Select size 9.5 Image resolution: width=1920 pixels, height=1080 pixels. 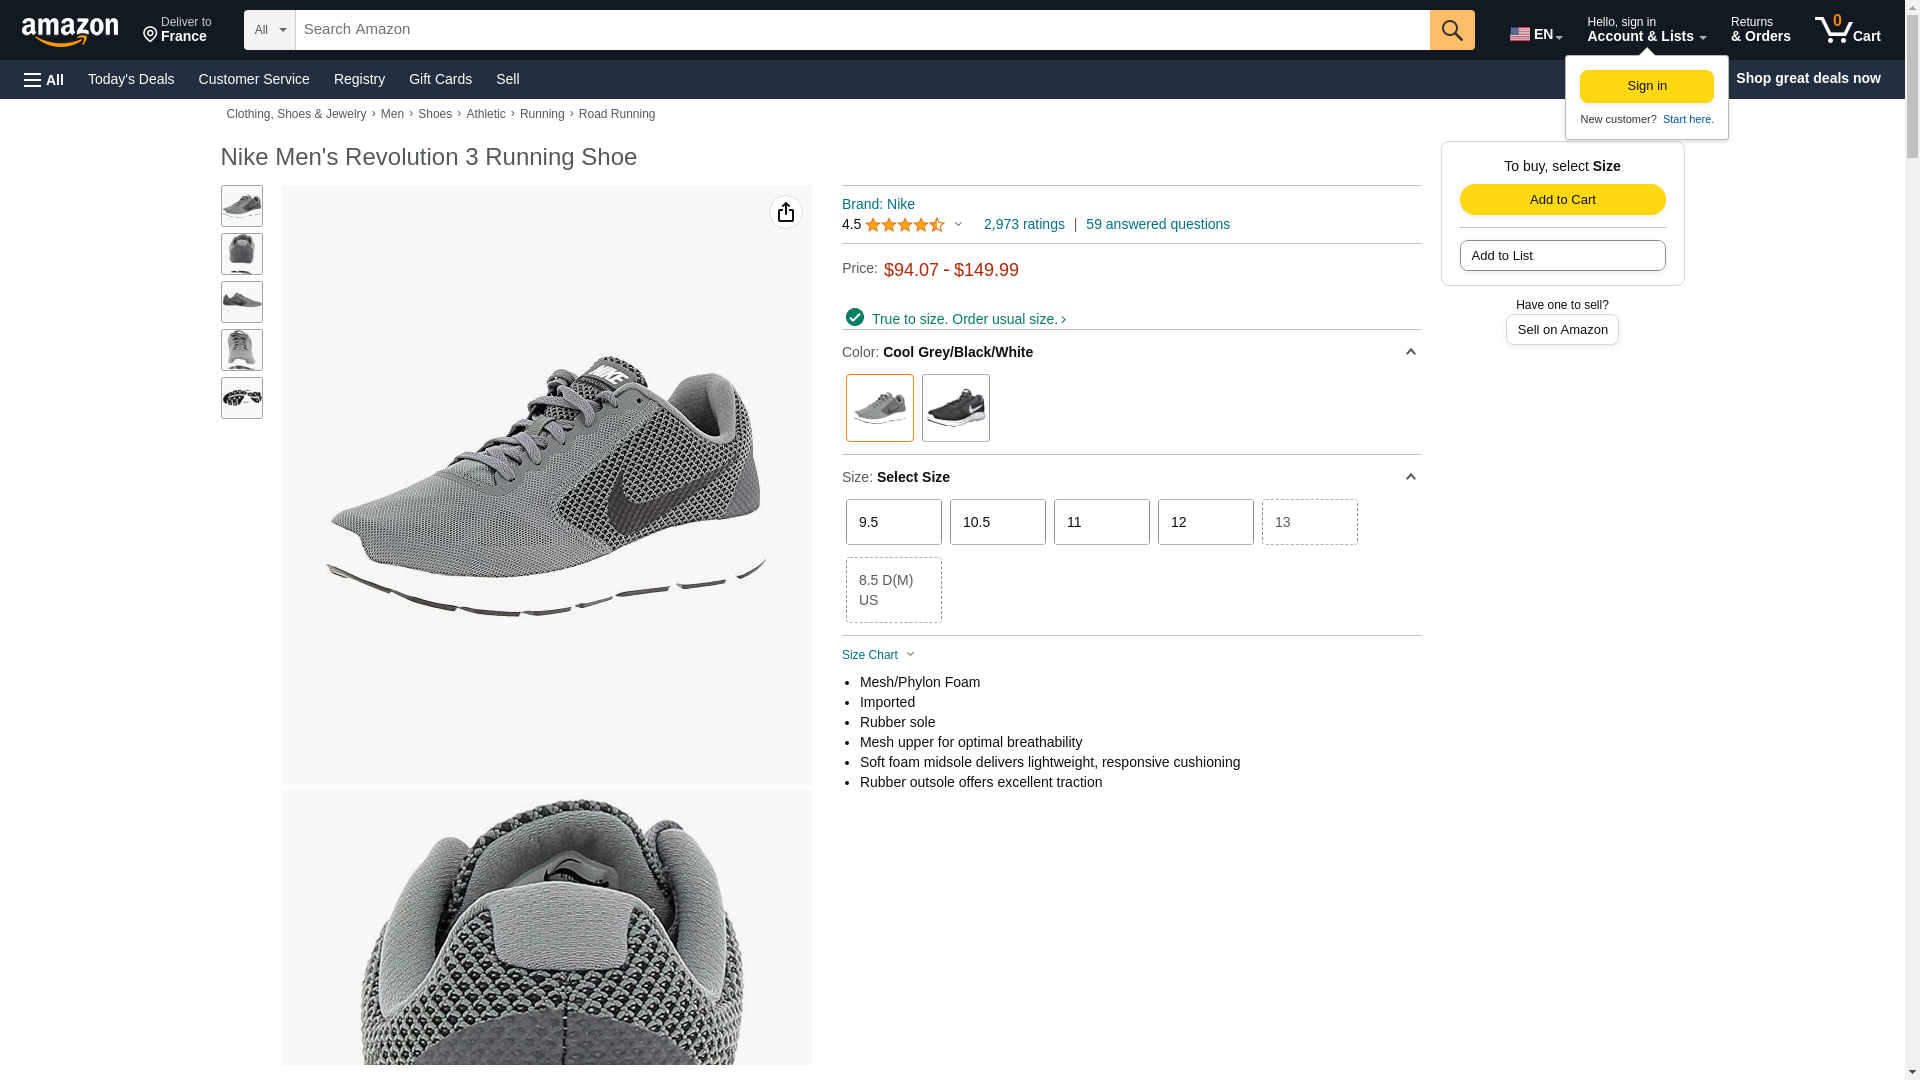pos(894,522)
